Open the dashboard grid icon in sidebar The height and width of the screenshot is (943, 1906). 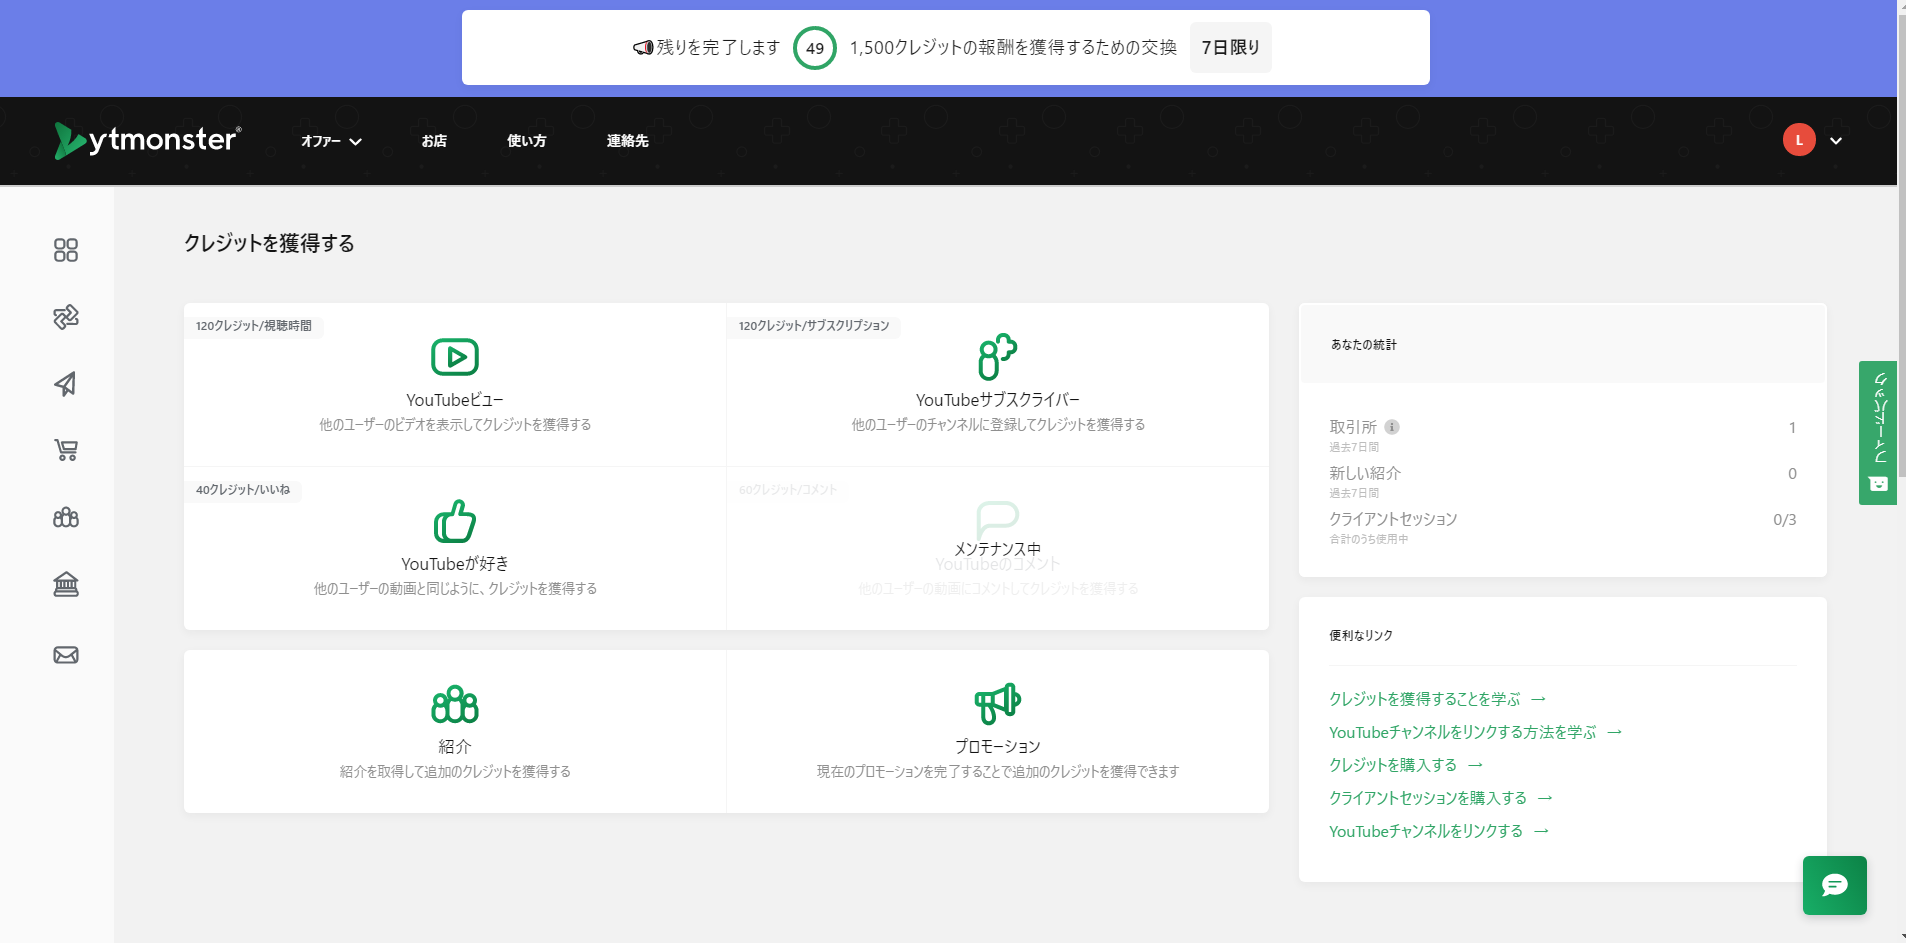[66, 250]
